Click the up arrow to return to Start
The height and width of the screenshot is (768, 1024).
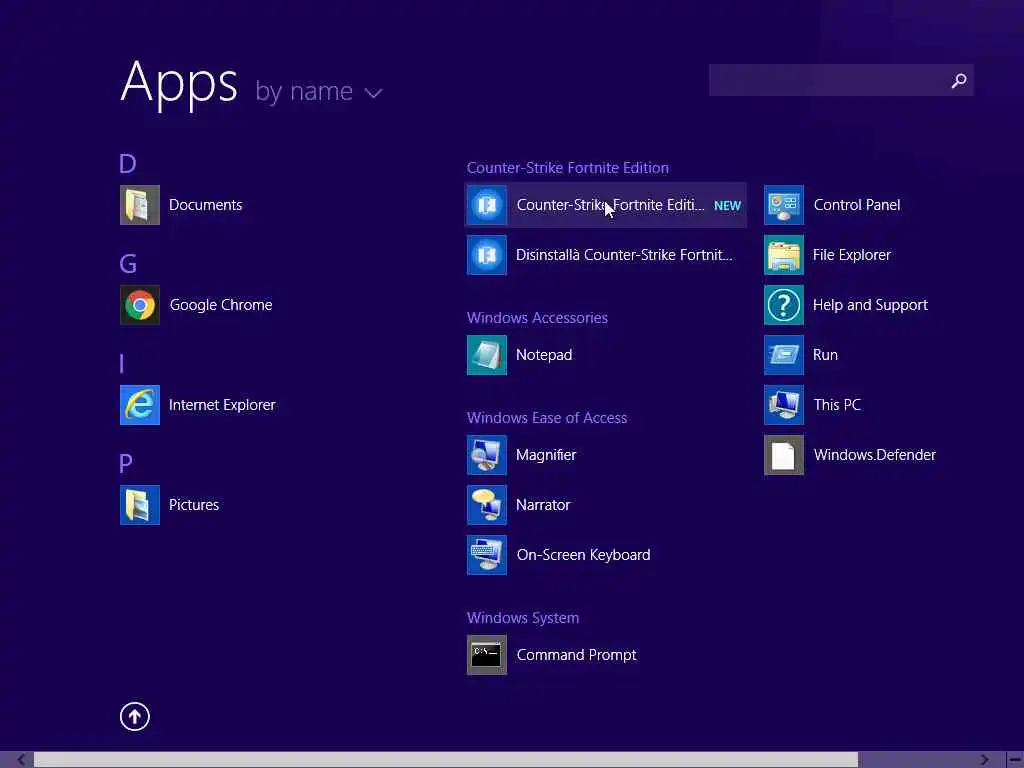[135, 716]
